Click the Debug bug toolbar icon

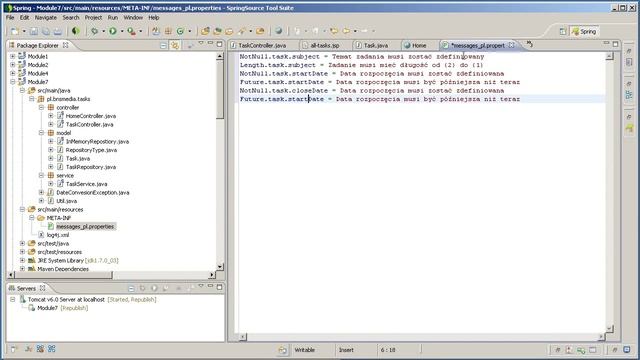(x=94, y=31)
